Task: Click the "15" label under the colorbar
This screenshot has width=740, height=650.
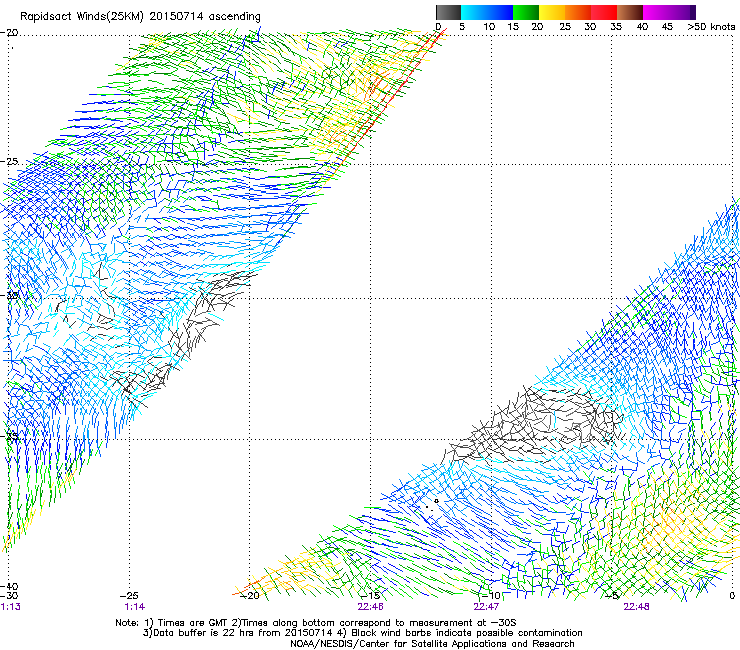Action: tap(513, 27)
